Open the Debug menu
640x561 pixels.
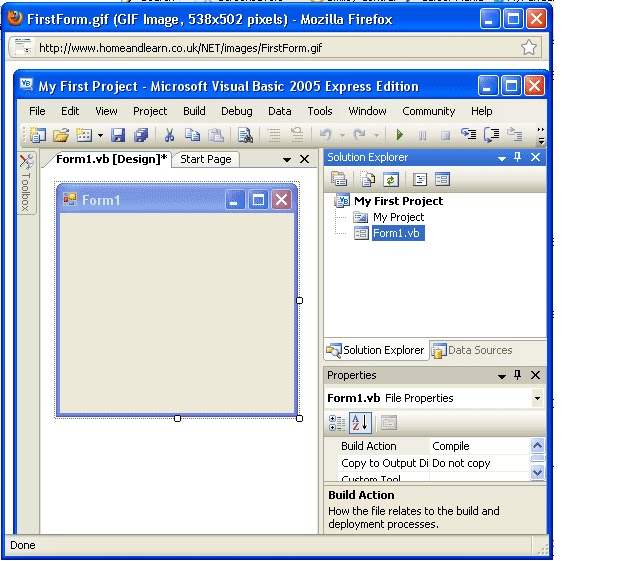point(236,111)
